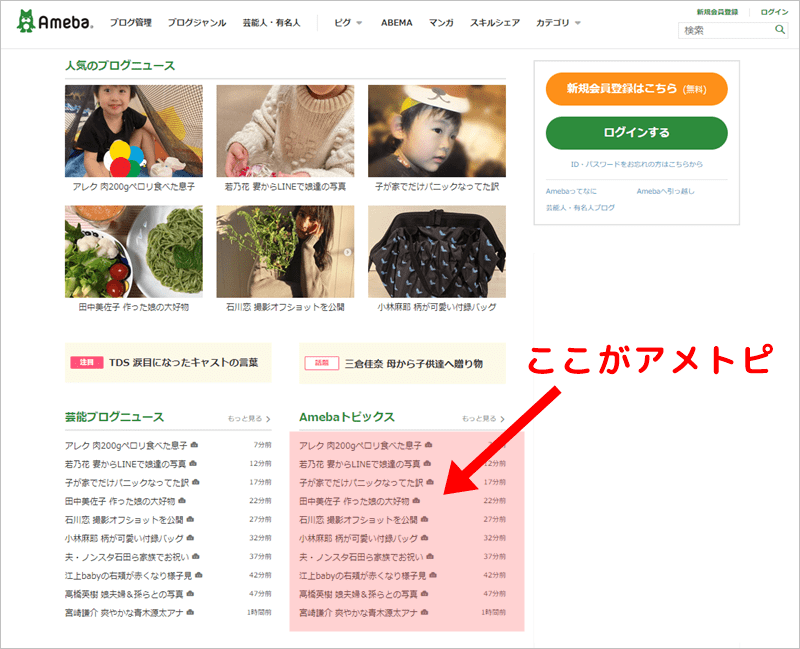Click icon after 宮崎謙介 in Amebaトピックス list
The width and height of the screenshot is (800, 649).
[424, 612]
